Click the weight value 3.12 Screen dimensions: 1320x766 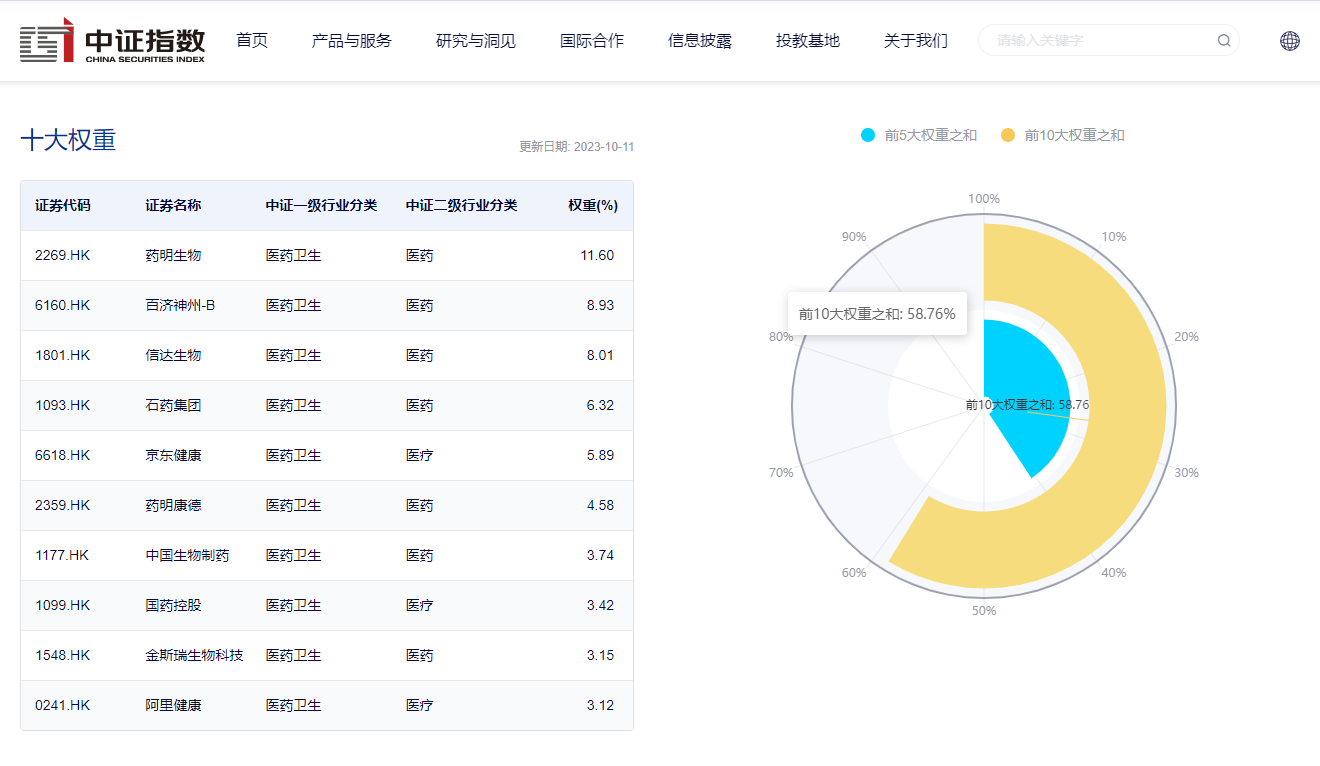600,705
